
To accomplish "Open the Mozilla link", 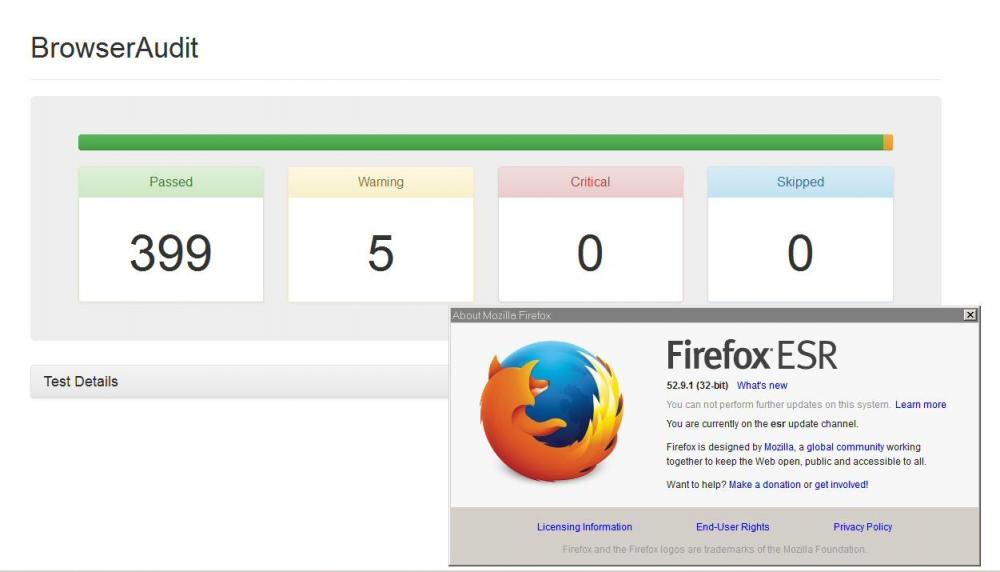I will pyautogui.click(x=778, y=447).
